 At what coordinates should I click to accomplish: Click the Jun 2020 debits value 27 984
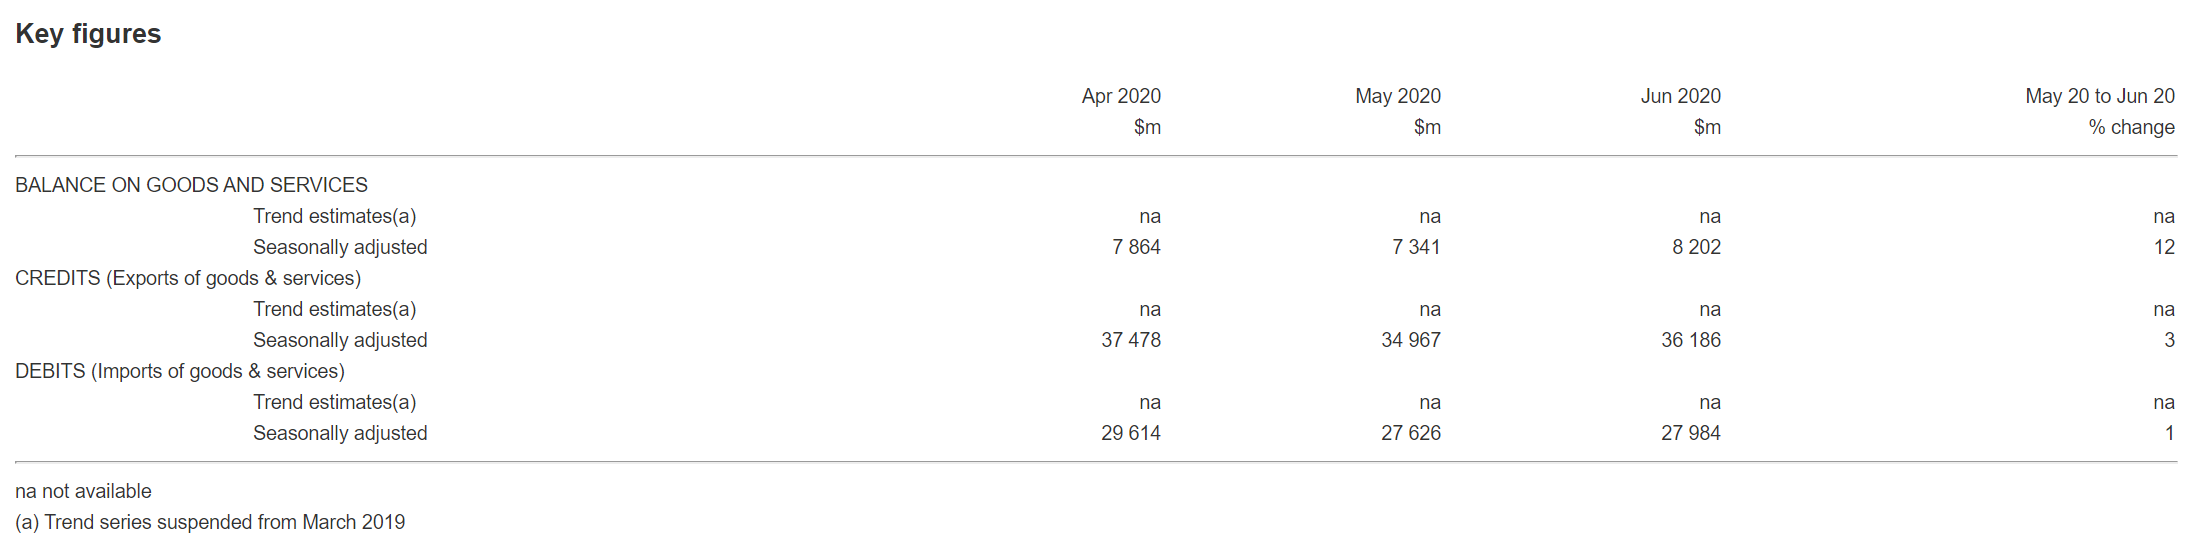[x=1691, y=433]
